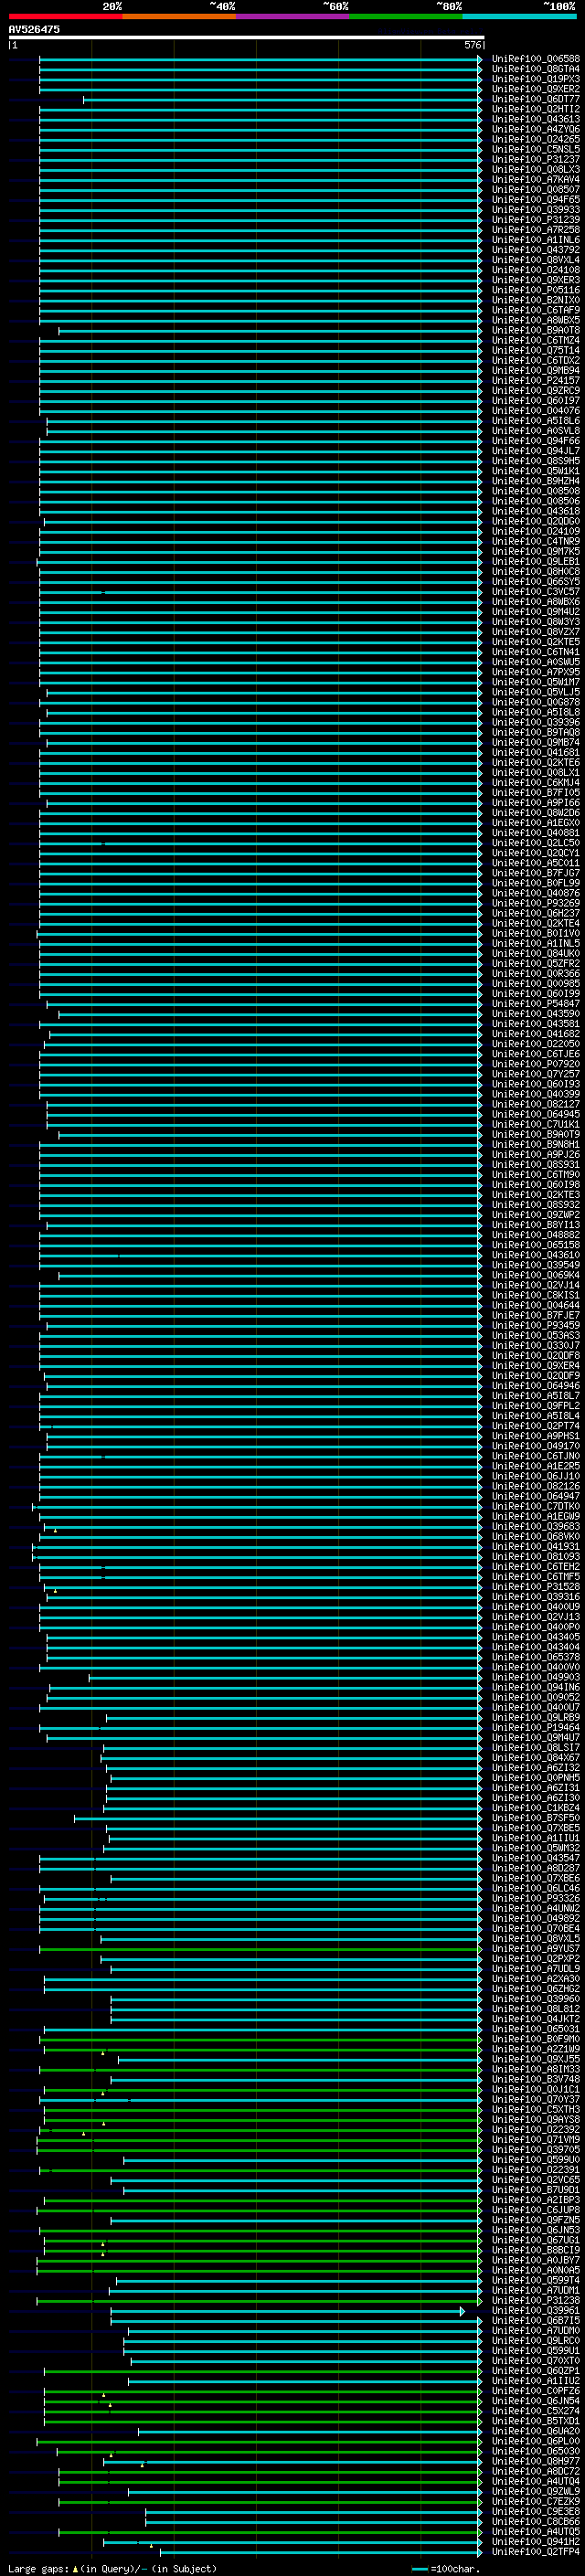
Task: Select the UniRef100_Q43590 label
Action: [x=536, y=1013]
